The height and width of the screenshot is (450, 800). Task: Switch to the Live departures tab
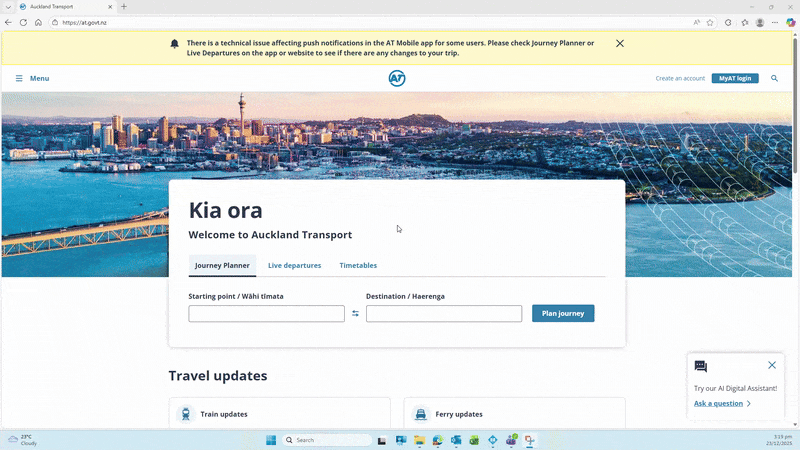(x=294, y=266)
